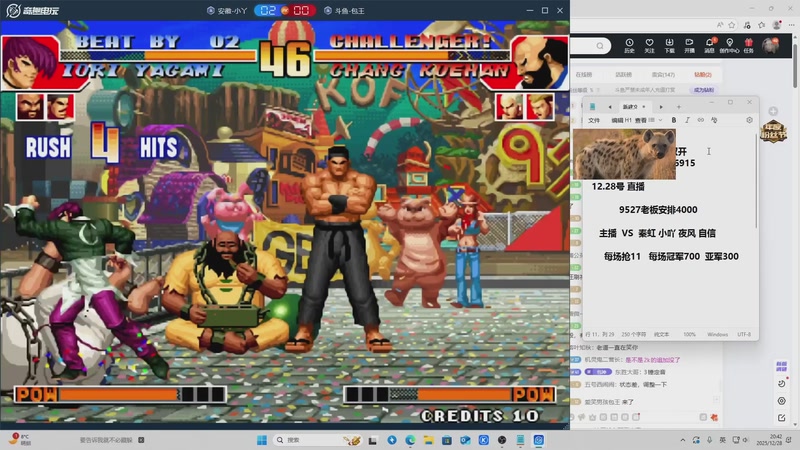Click clear formatting icon in Notepad toolbar
Screen dimensions: 800x450
pyautogui.click(x=714, y=120)
